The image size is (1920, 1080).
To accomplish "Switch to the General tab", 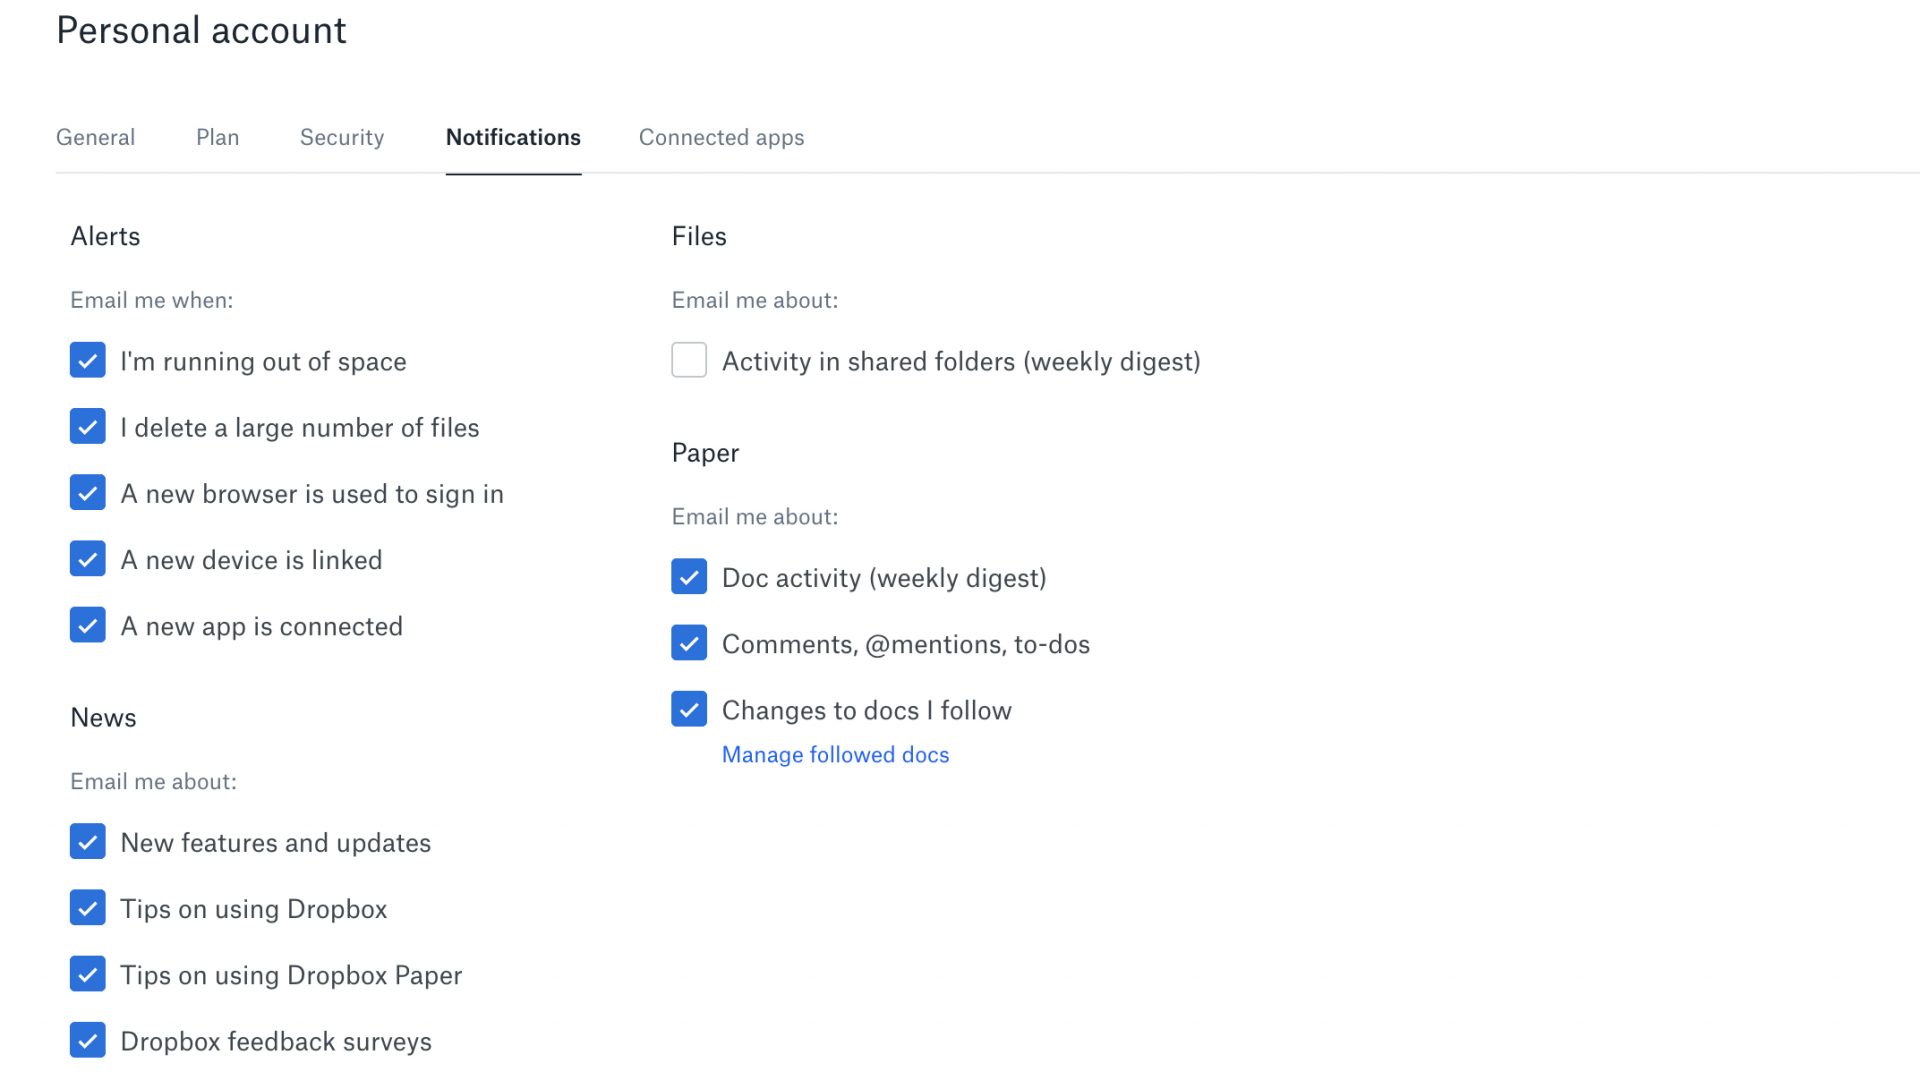I will click(95, 137).
